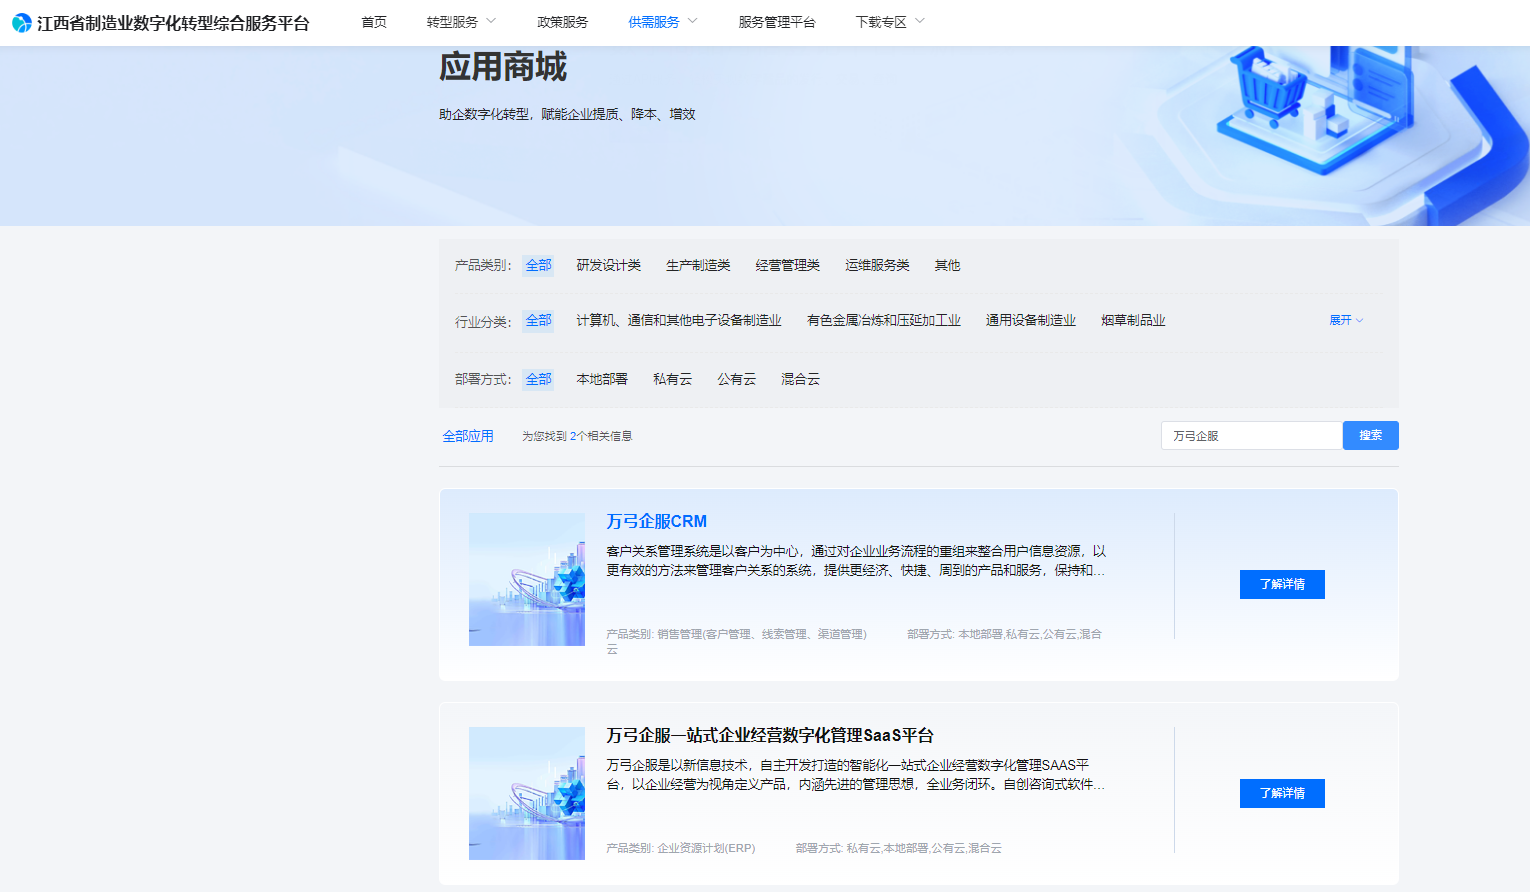Focus the search field containing 万弓企服
Image resolution: width=1530 pixels, height=892 pixels.
pyautogui.click(x=1250, y=436)
